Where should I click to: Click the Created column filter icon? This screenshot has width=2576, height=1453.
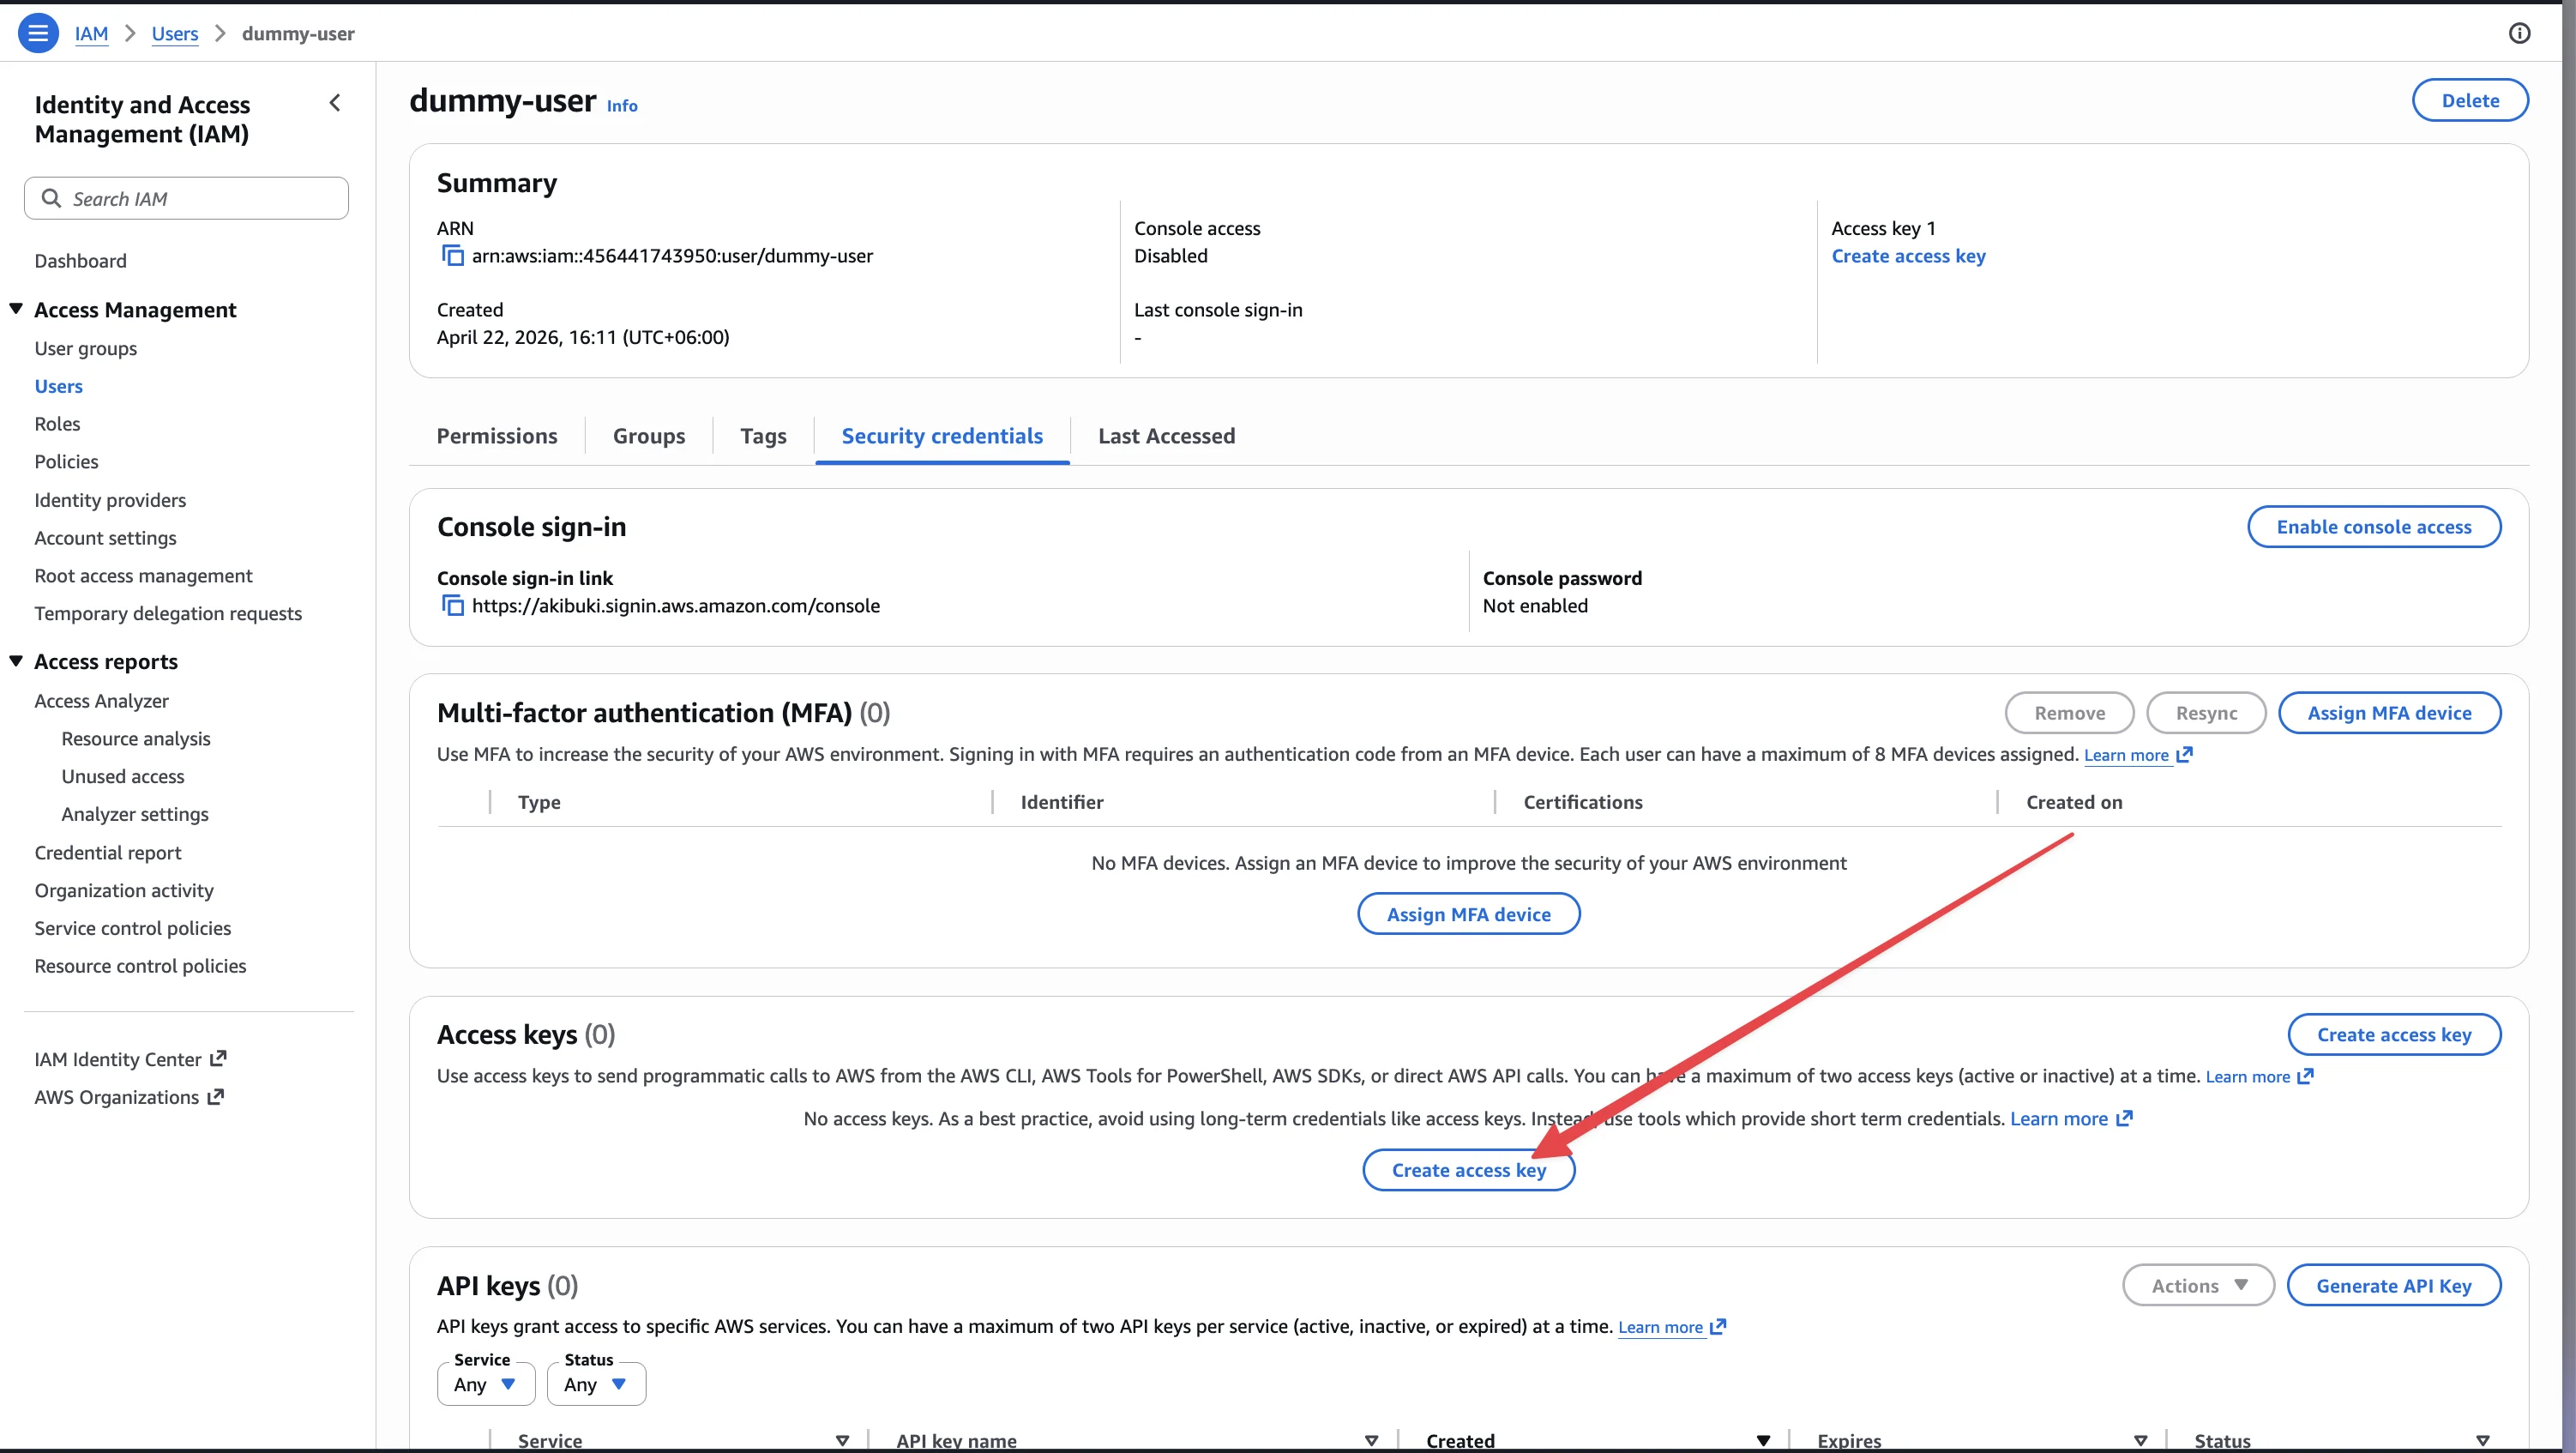pyautogui.click(x=1764, y=1440)
